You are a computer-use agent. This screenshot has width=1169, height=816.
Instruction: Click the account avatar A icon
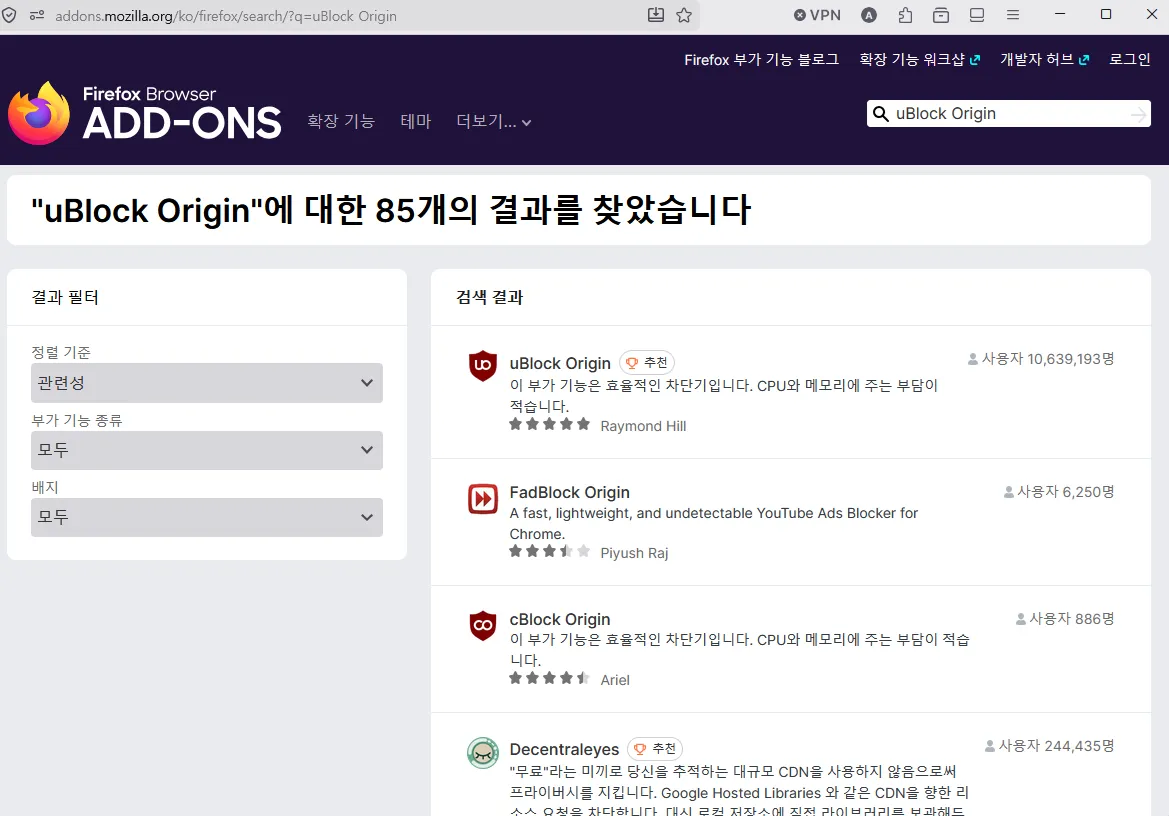[x=869, y=15]
